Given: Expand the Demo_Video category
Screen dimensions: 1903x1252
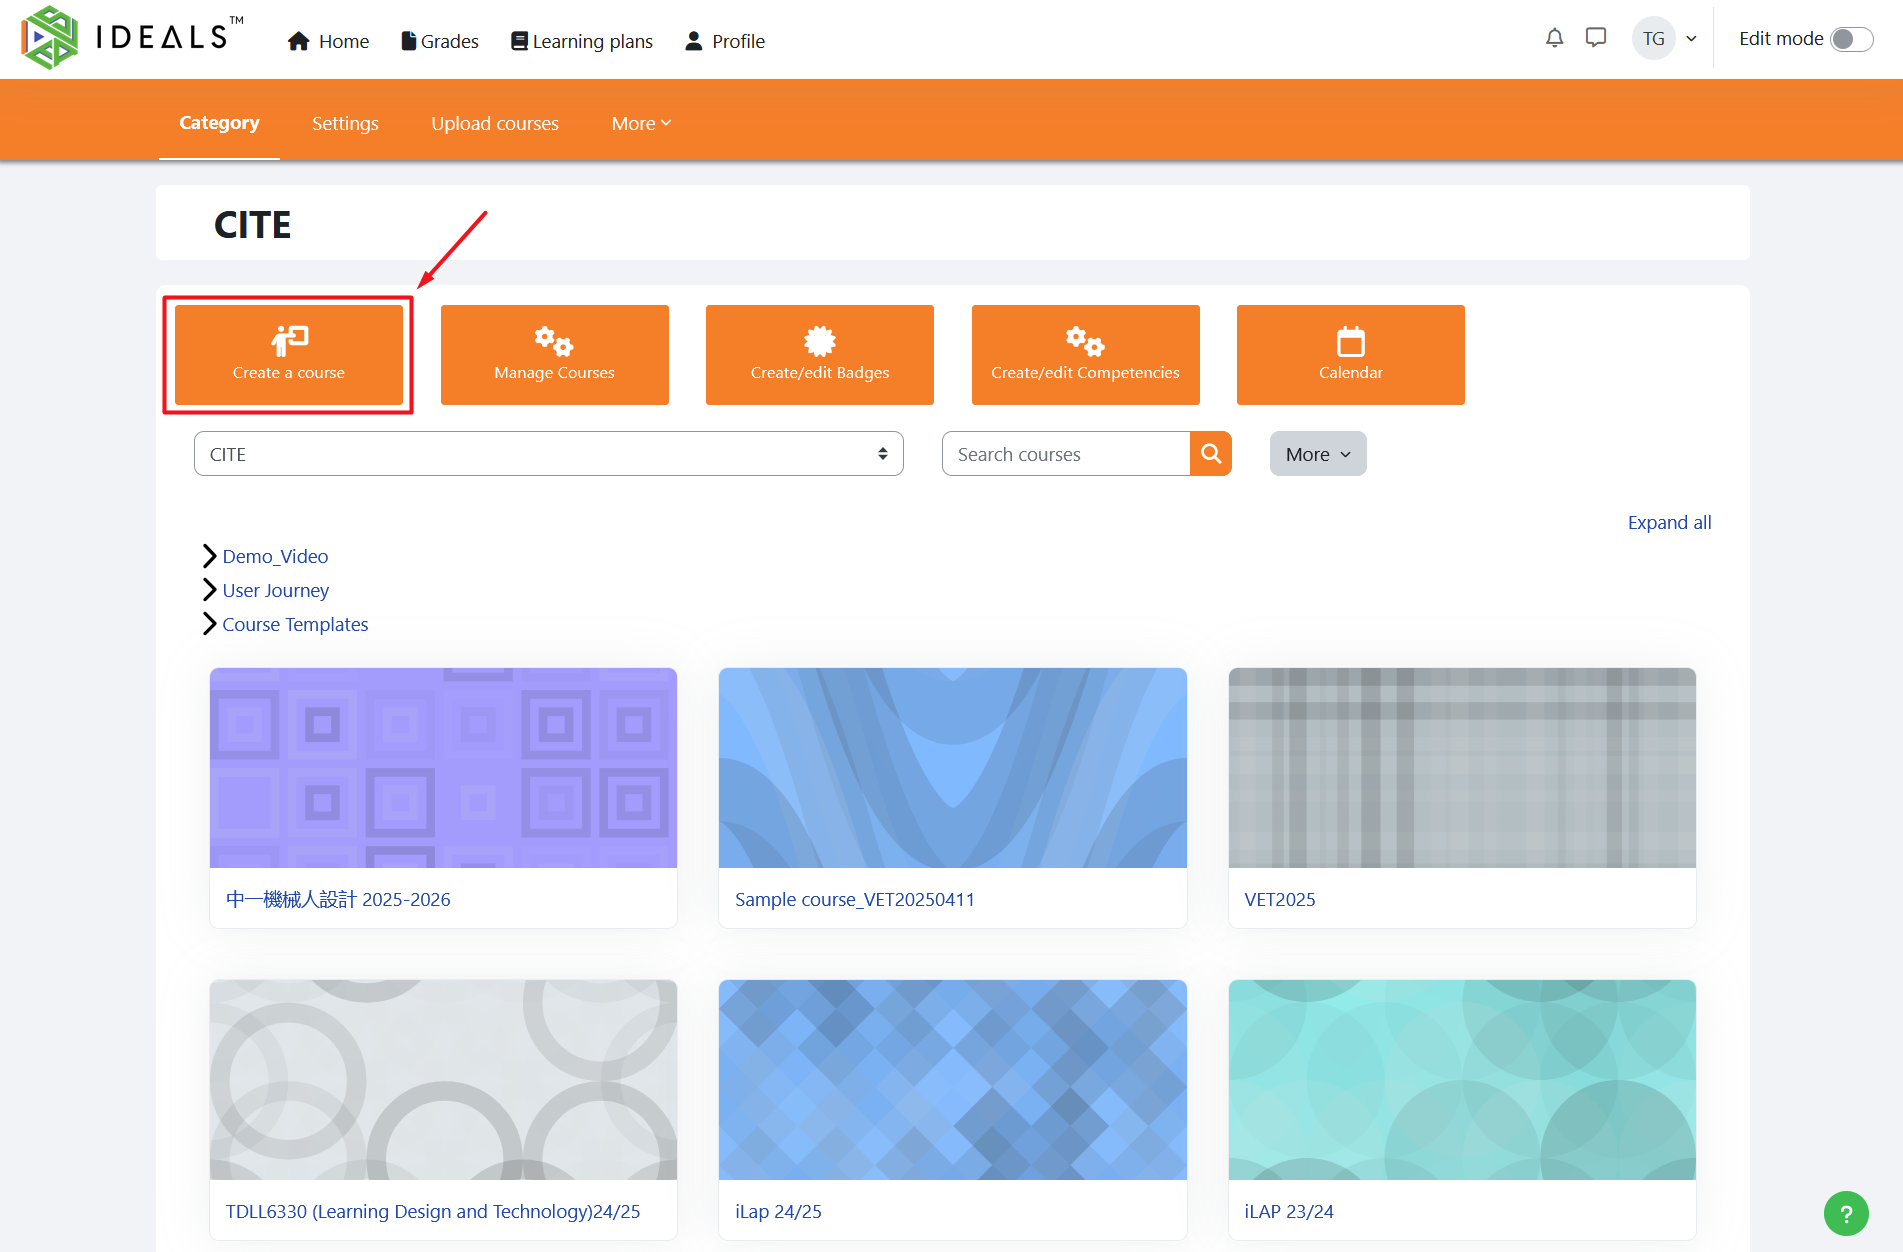Looking at the screenshot, I should pyautogui.click(x=209, y=556).
